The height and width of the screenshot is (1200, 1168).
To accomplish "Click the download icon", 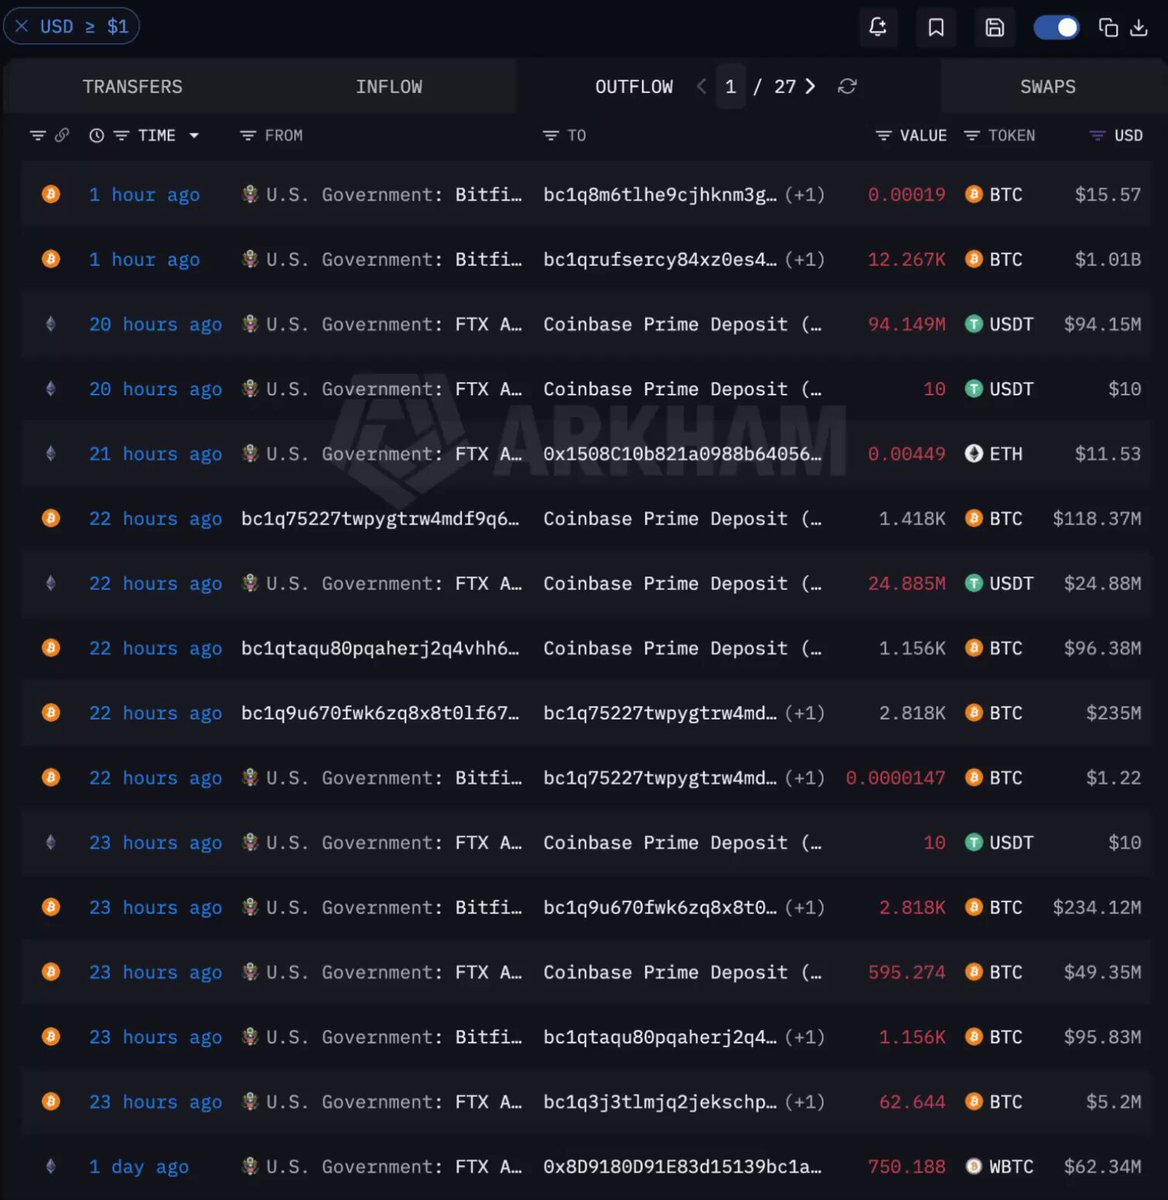I will 1138,28.
